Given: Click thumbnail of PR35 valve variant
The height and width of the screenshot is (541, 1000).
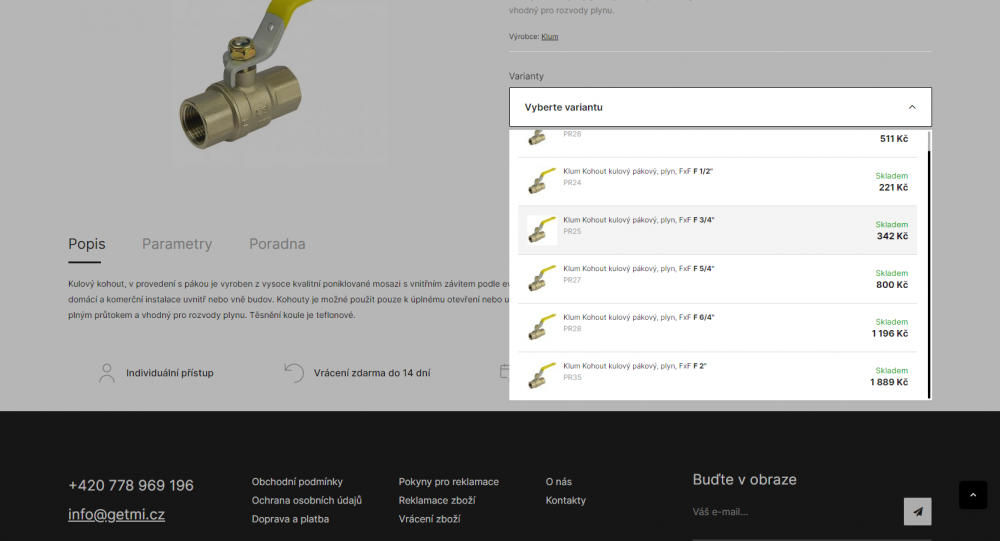Looking at the screenshot, I should point(541,375).
